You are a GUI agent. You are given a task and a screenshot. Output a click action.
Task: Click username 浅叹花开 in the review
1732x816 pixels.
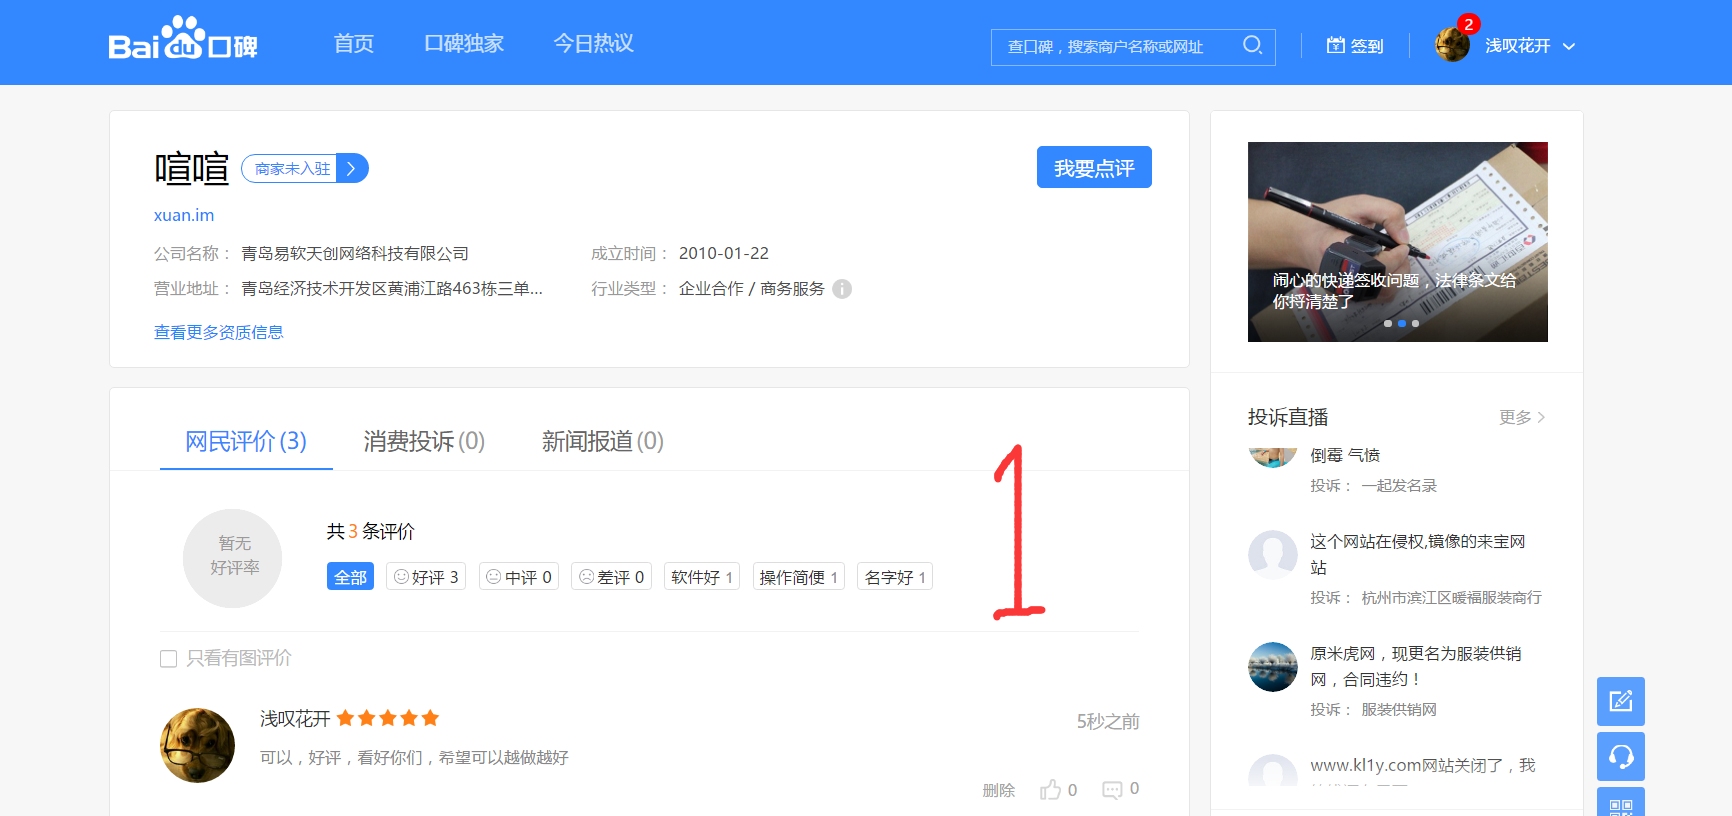[295, 719]
